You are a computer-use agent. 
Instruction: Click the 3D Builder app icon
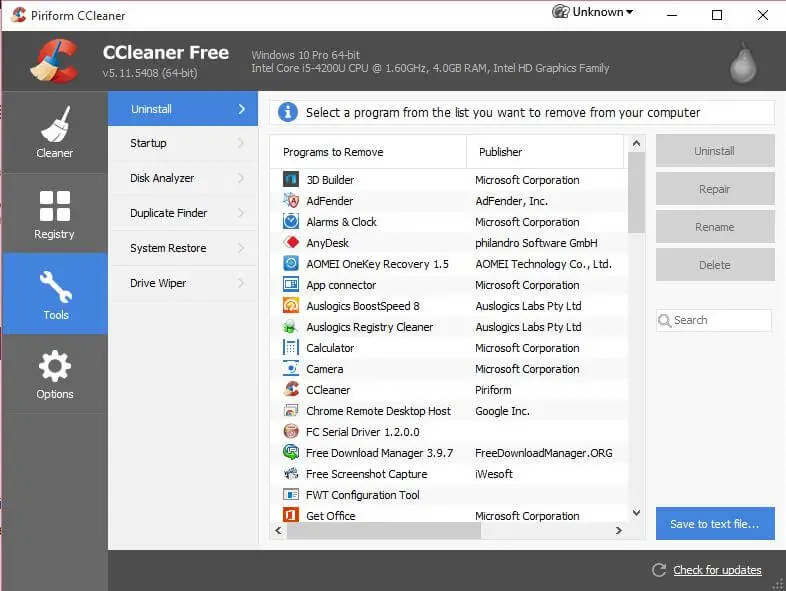[x=291, y=179]
